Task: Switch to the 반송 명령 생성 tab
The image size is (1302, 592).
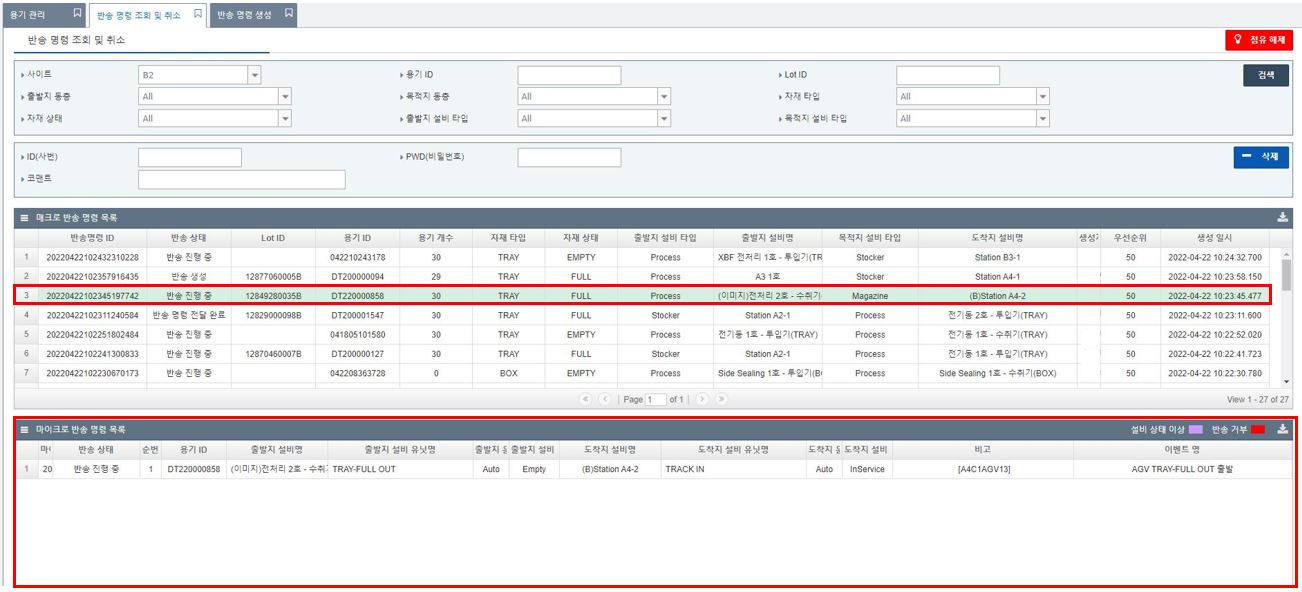Action: tap(244, 15)
